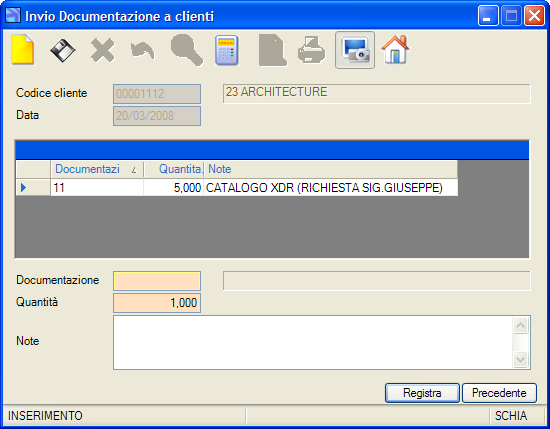
Task: Open the calculator icon
Action: pos(227,51)
